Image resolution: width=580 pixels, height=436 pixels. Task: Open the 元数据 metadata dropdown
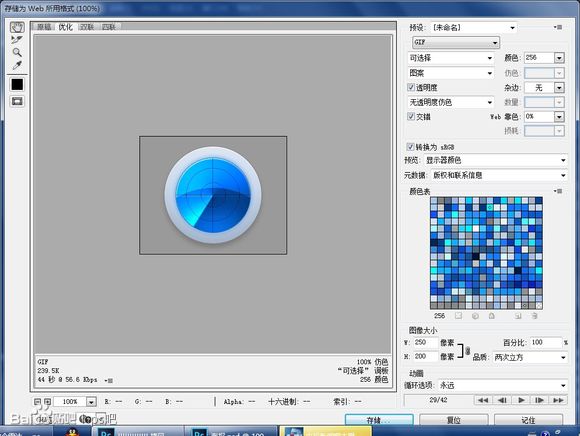(x=499, y=175)
